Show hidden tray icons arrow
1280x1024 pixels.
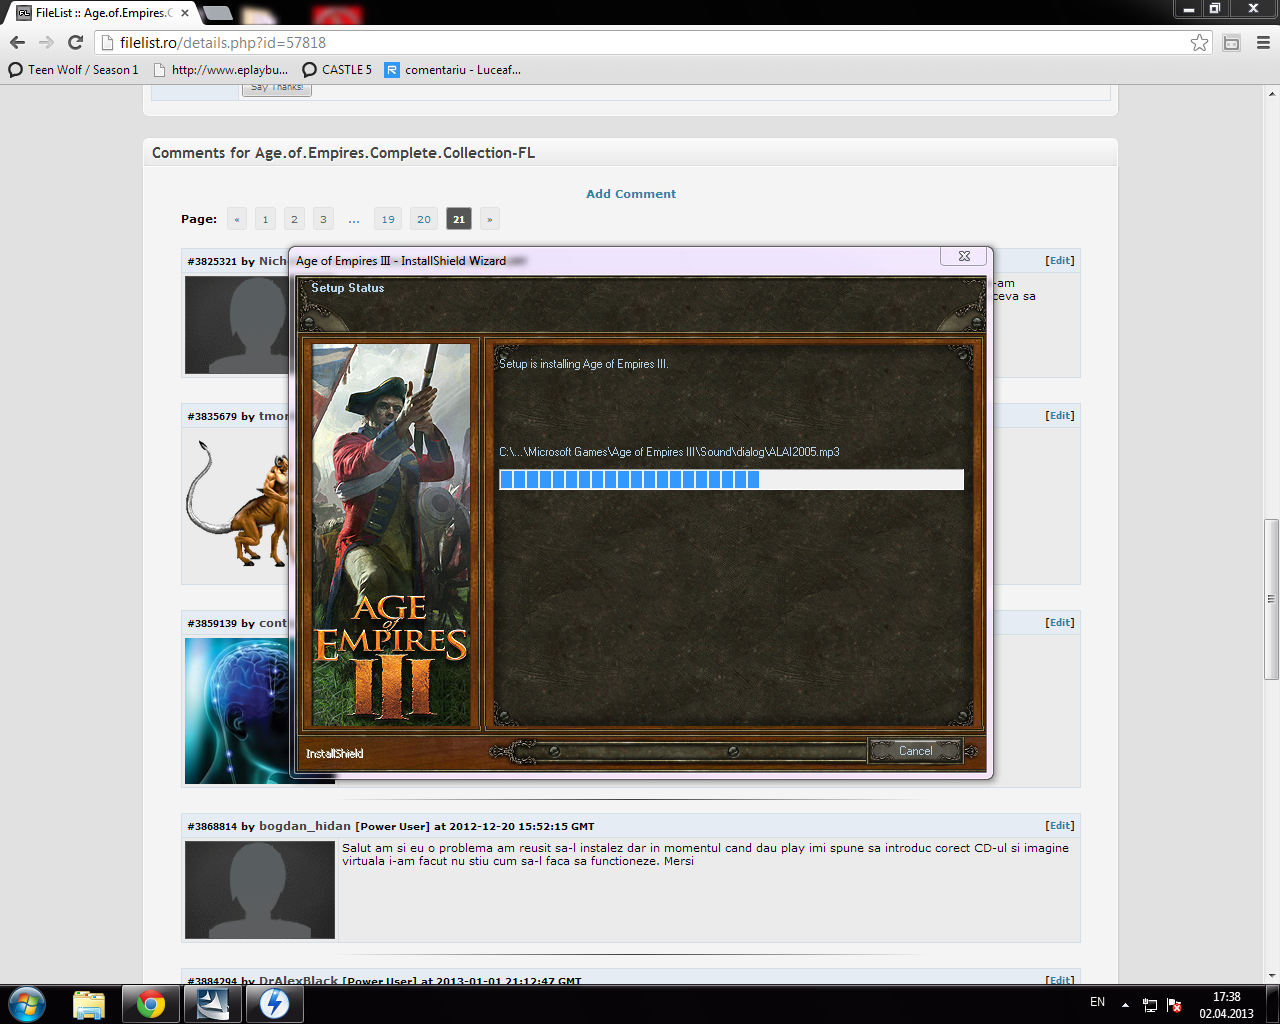1125,1005
